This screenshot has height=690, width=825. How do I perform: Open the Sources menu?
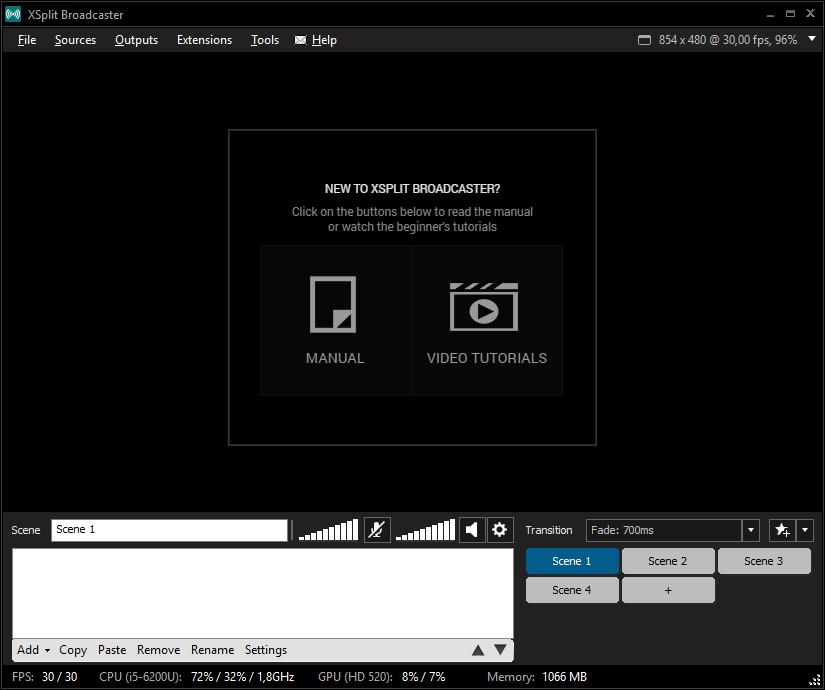pyautogui.click(x=75, y=40)
